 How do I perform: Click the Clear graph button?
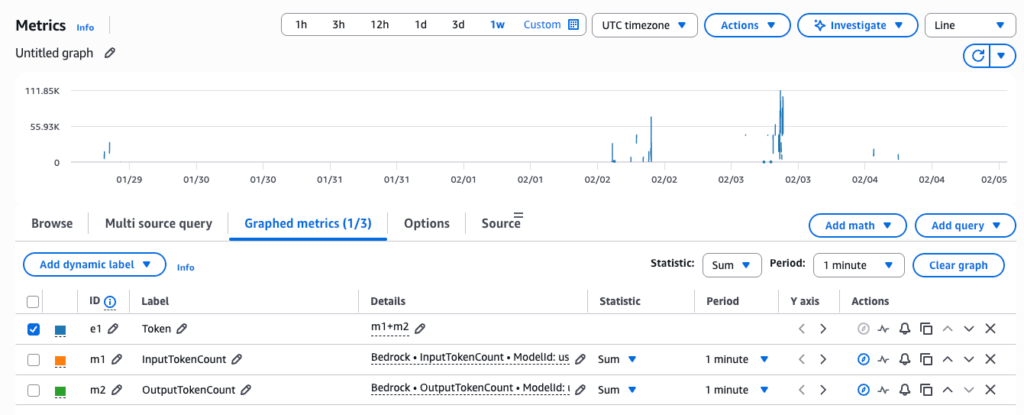(959, 265)
